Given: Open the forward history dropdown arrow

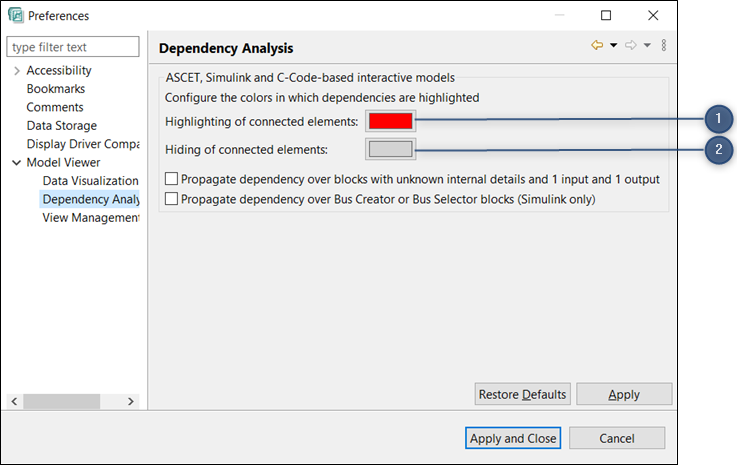Looking at the screenshot, I should (647, 46).
